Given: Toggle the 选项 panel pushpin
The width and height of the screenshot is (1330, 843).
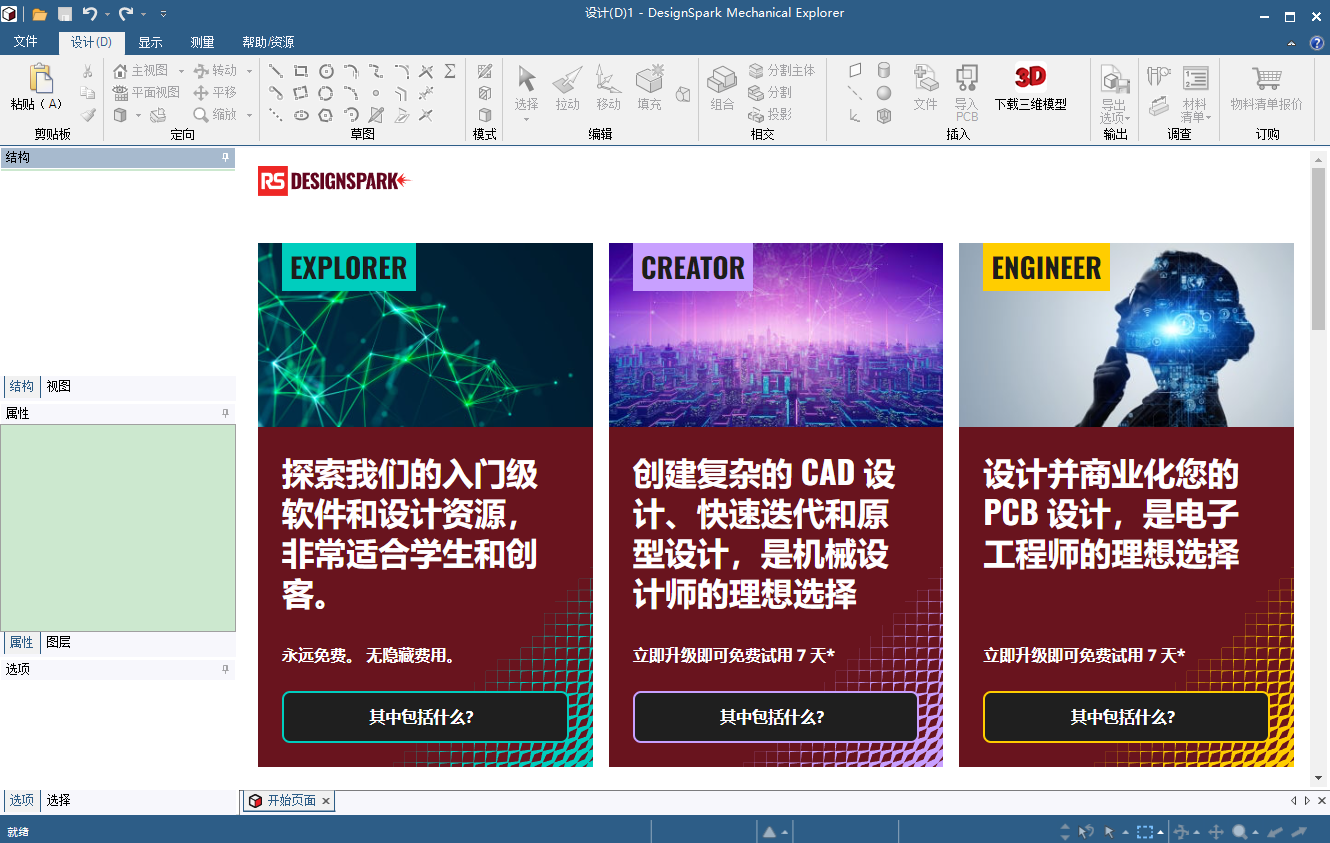Looking at the screenshot, I should tap(225, 669).
